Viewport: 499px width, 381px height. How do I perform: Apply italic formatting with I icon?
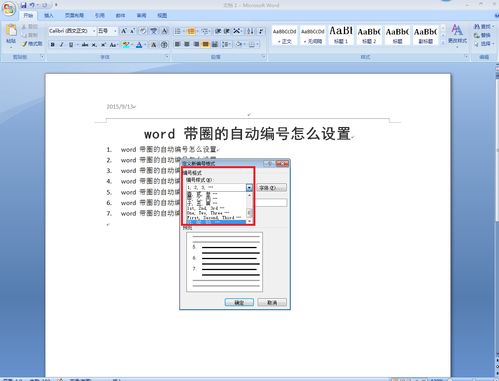point(61,44)
